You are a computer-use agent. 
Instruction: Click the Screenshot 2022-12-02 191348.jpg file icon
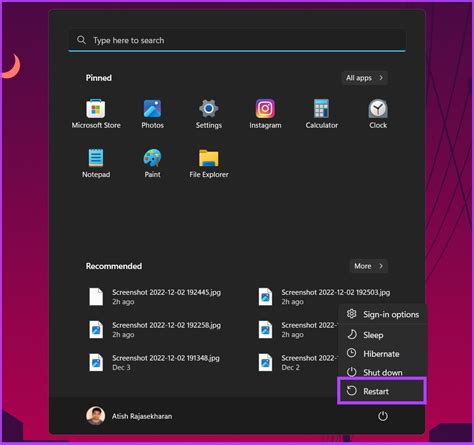(96, 362)
